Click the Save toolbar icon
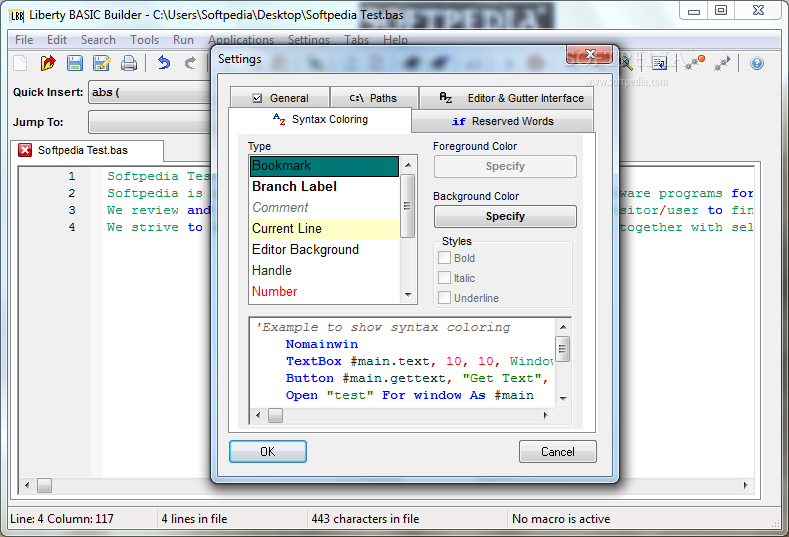The height and width of the screenshot is (537, 789). tap(75, 63)
